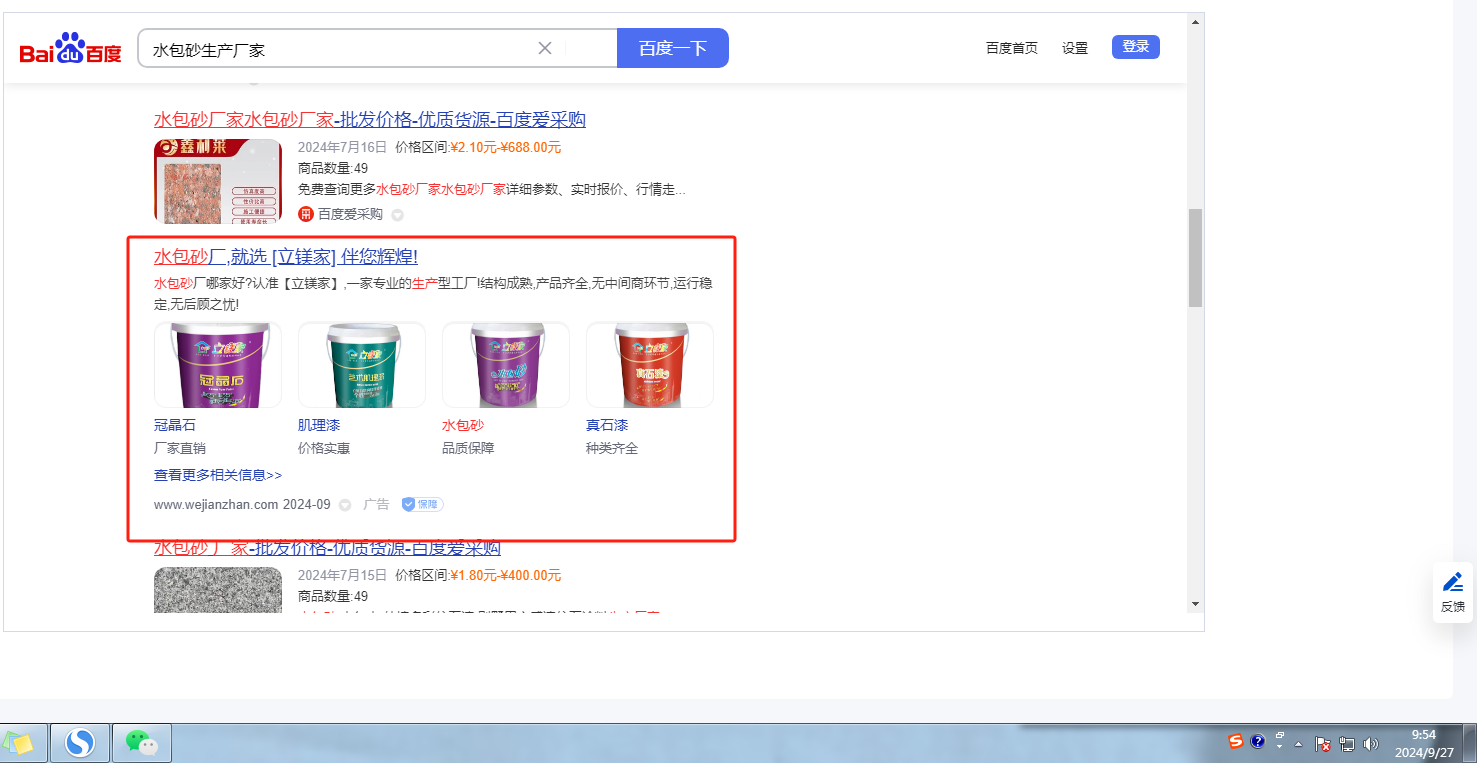Show hidden tray icons arrow
This screenshot has height=763, width=1477.
pos(1299,744)
